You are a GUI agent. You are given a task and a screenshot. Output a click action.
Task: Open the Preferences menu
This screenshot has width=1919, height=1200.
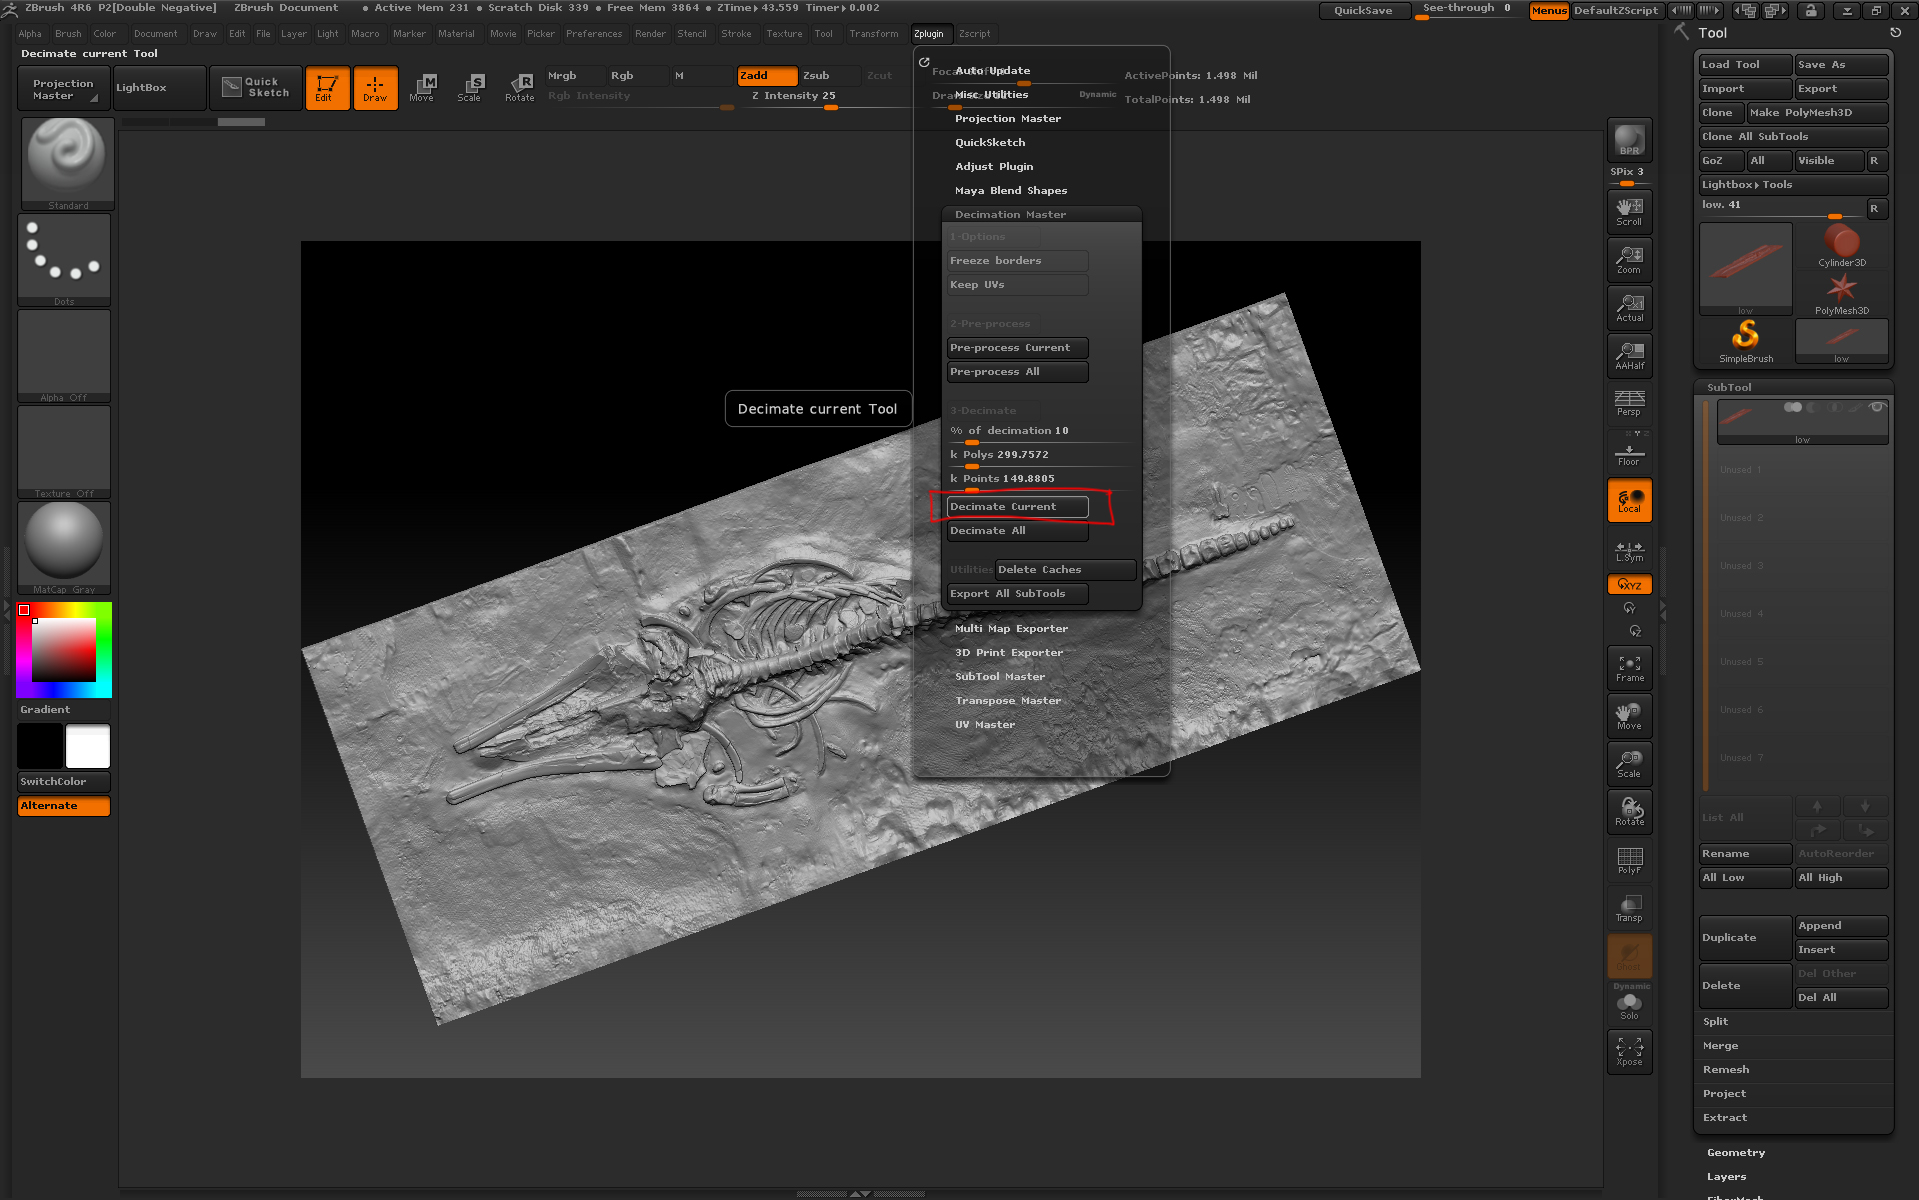[x=593, y=34]
